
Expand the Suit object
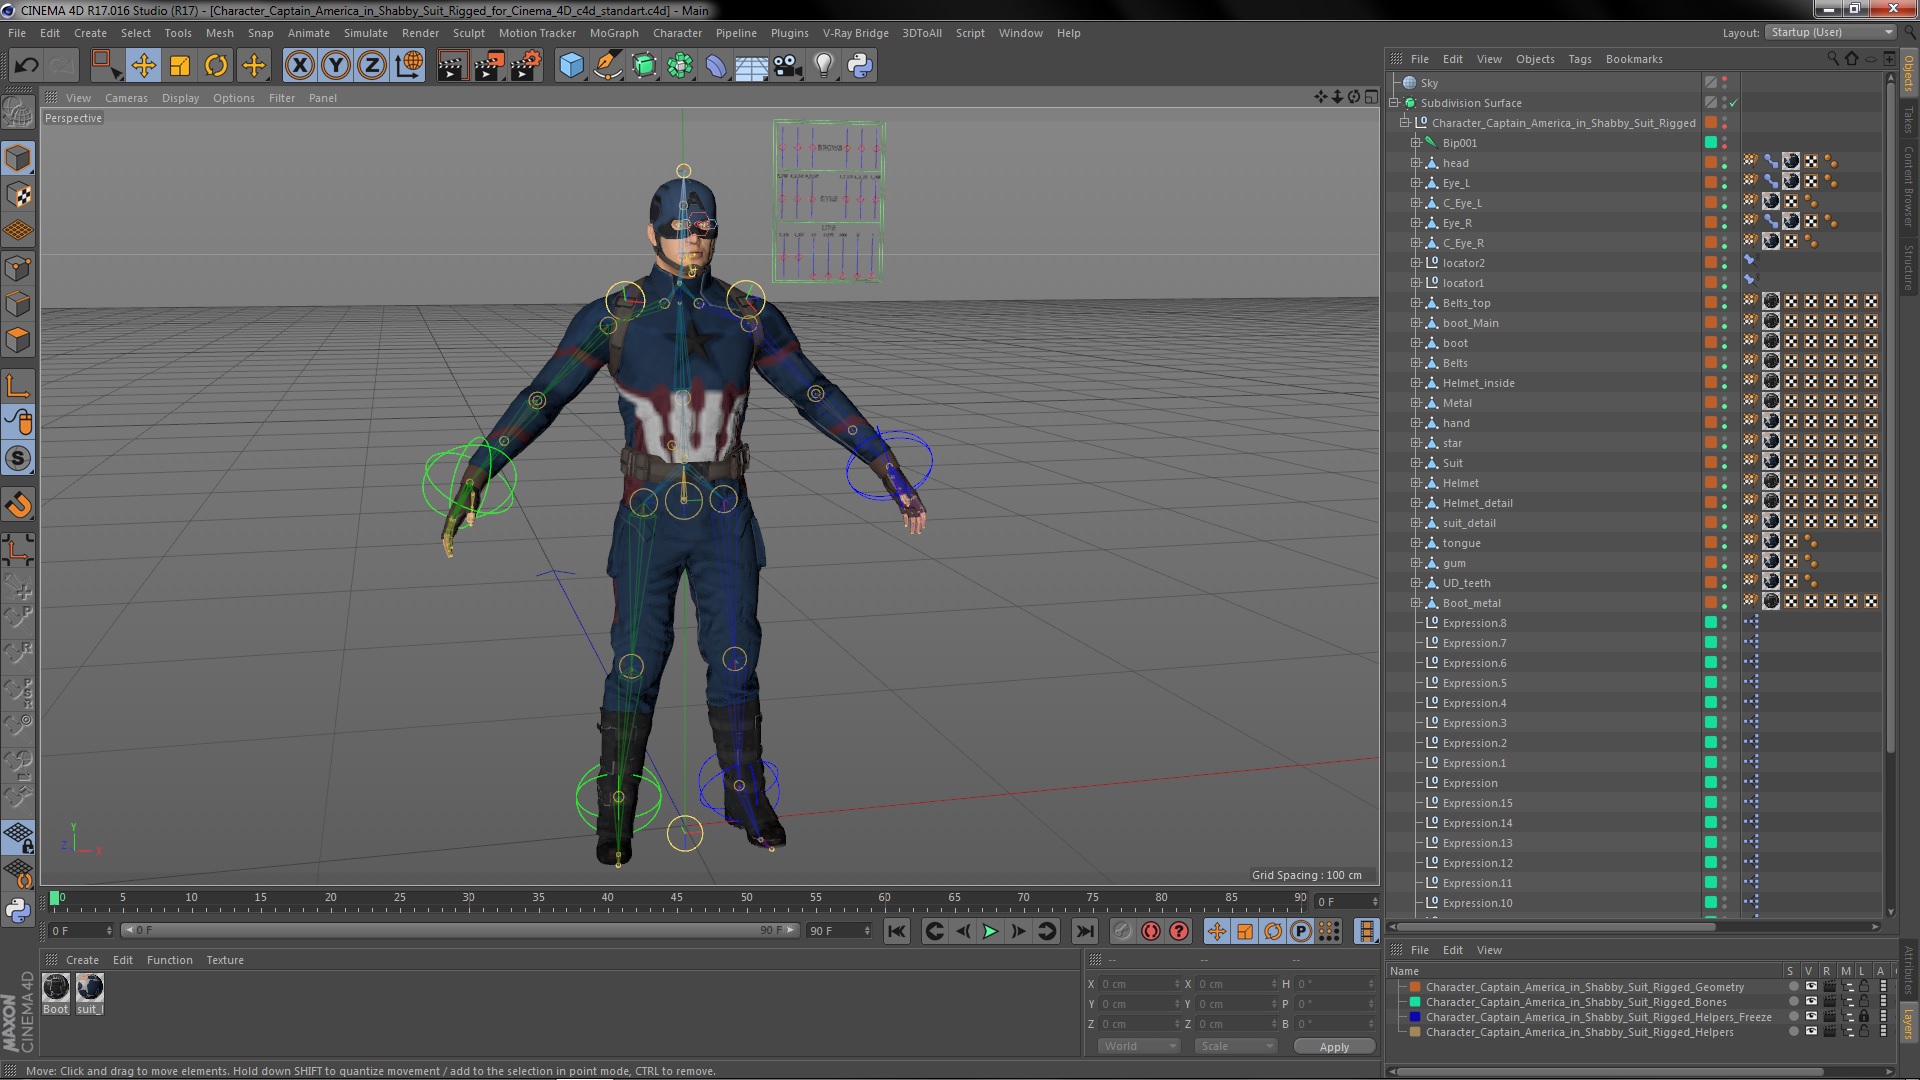pos(1416,463)
